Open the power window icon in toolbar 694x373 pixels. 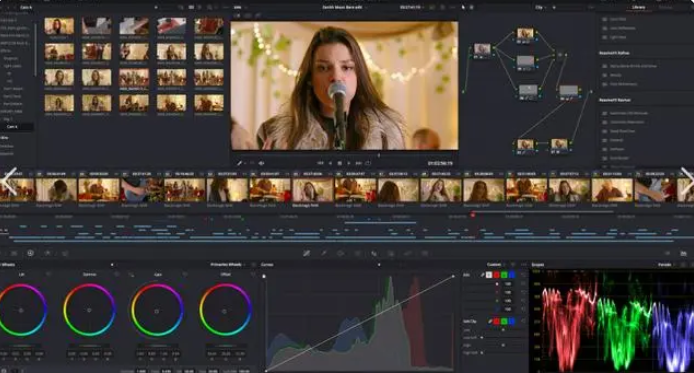pyautogui.click(x=340, y=254)
